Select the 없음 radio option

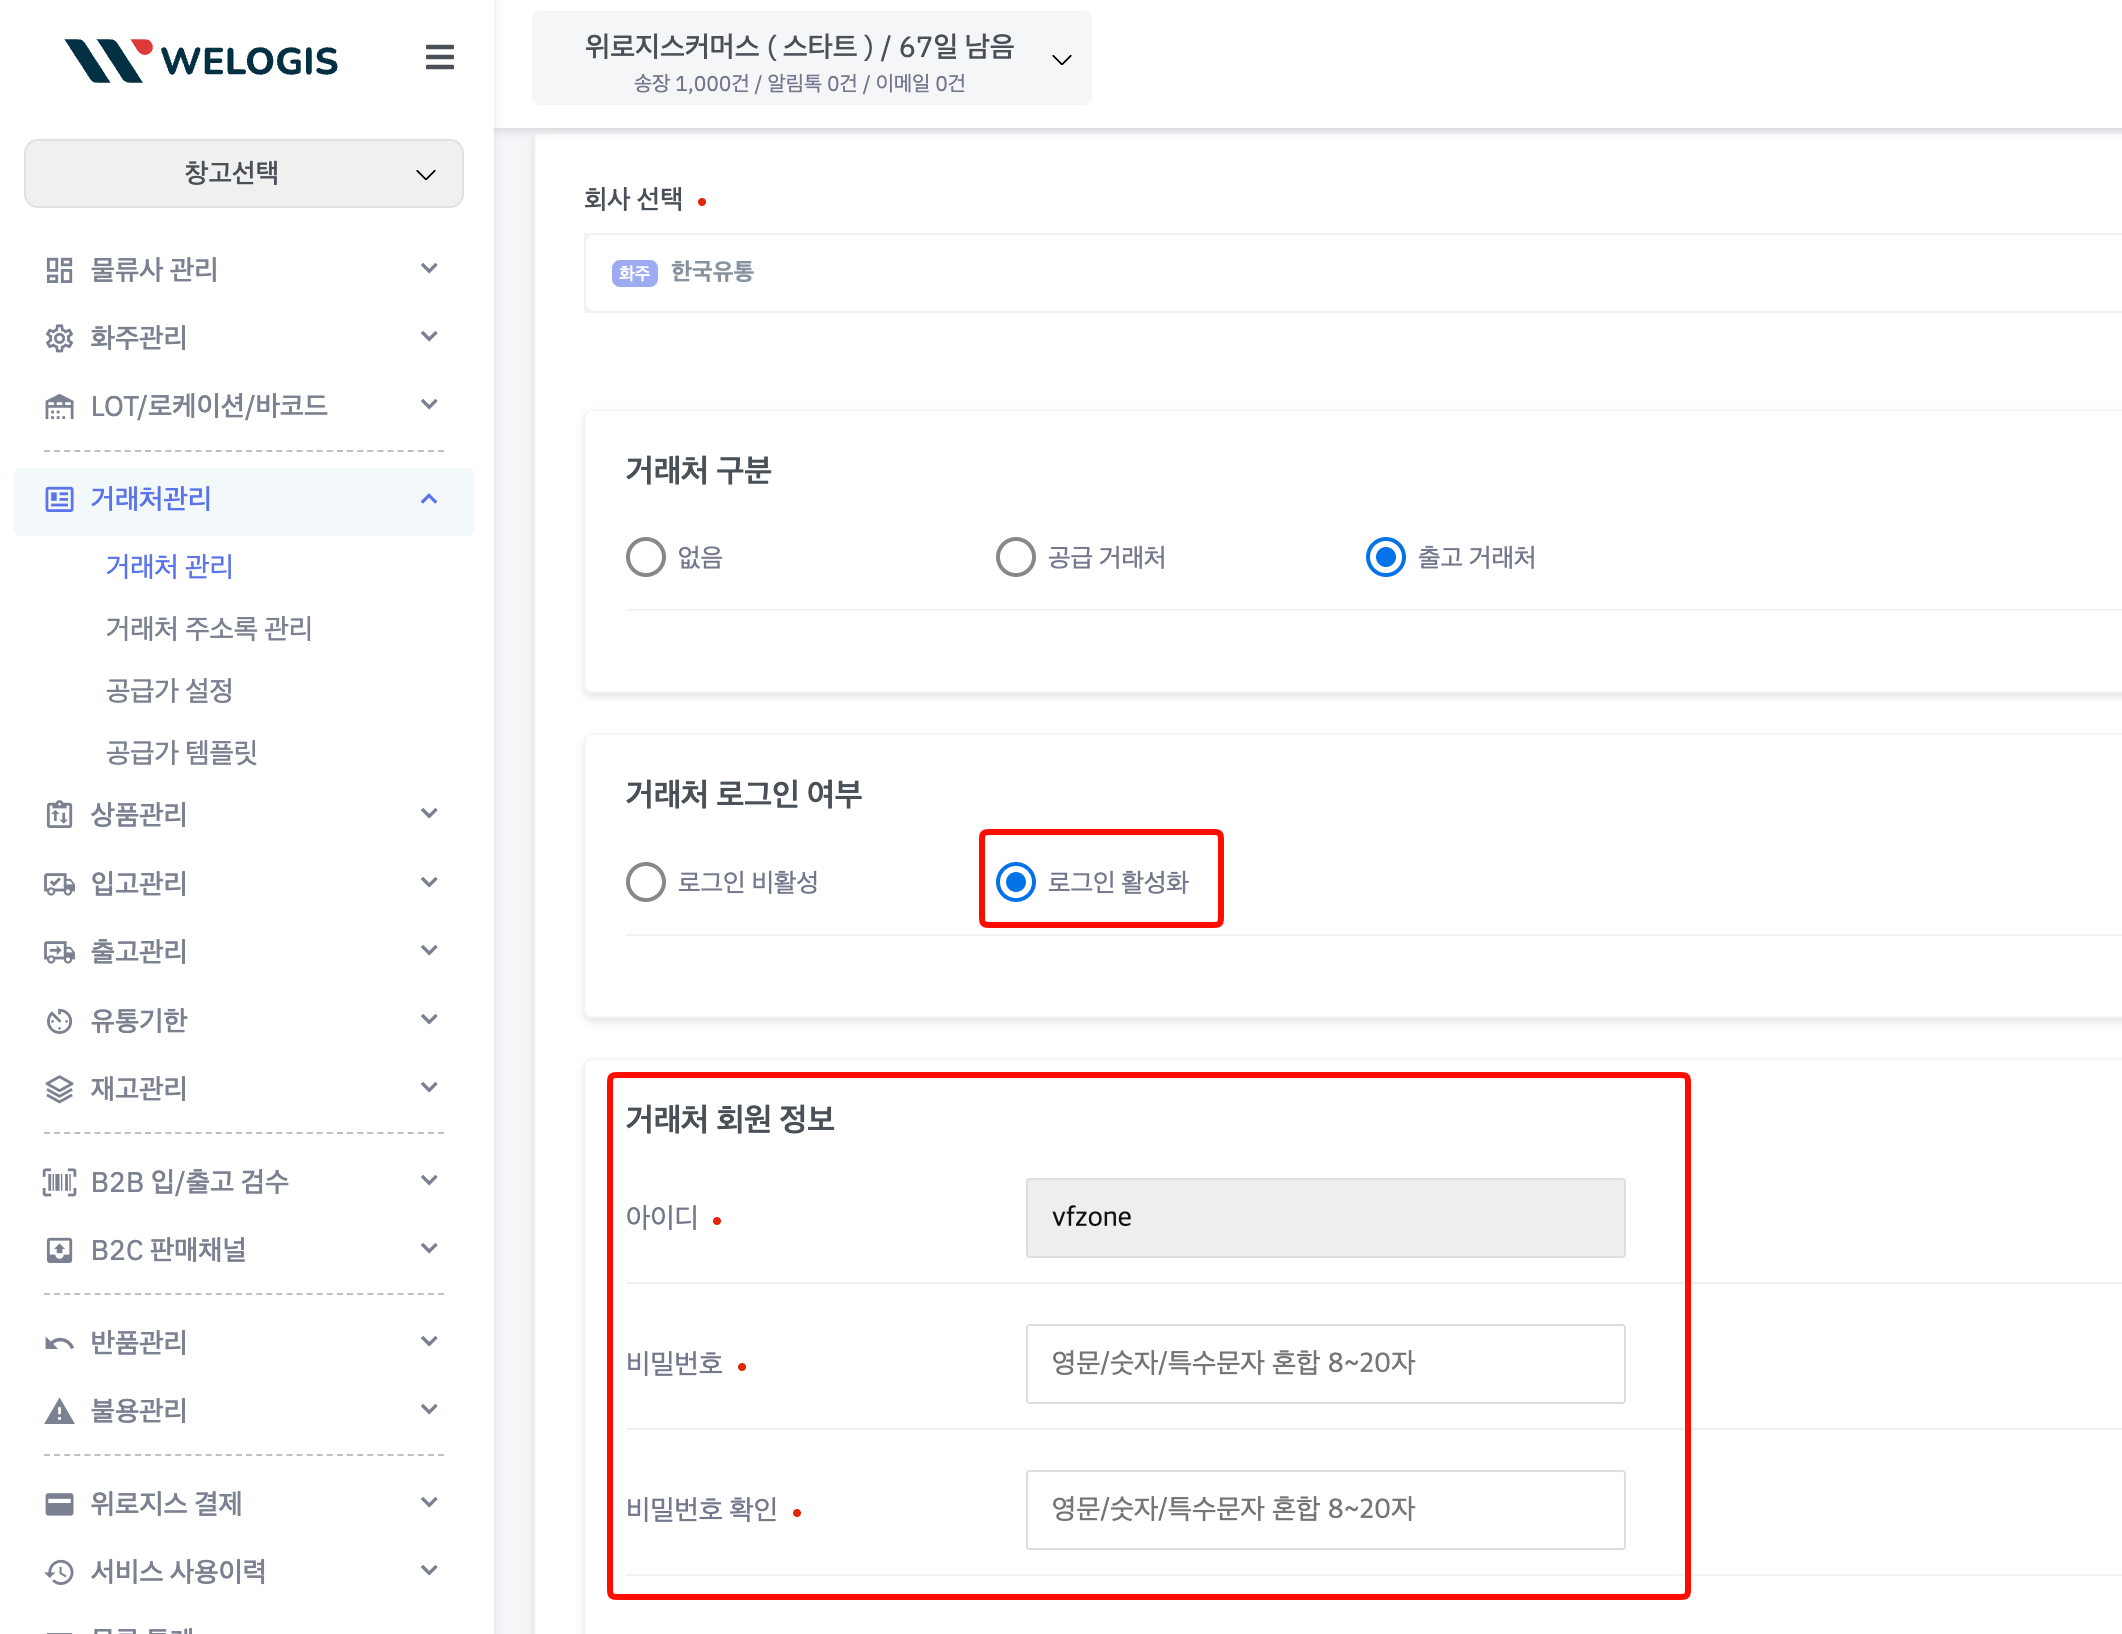(646, 557)
